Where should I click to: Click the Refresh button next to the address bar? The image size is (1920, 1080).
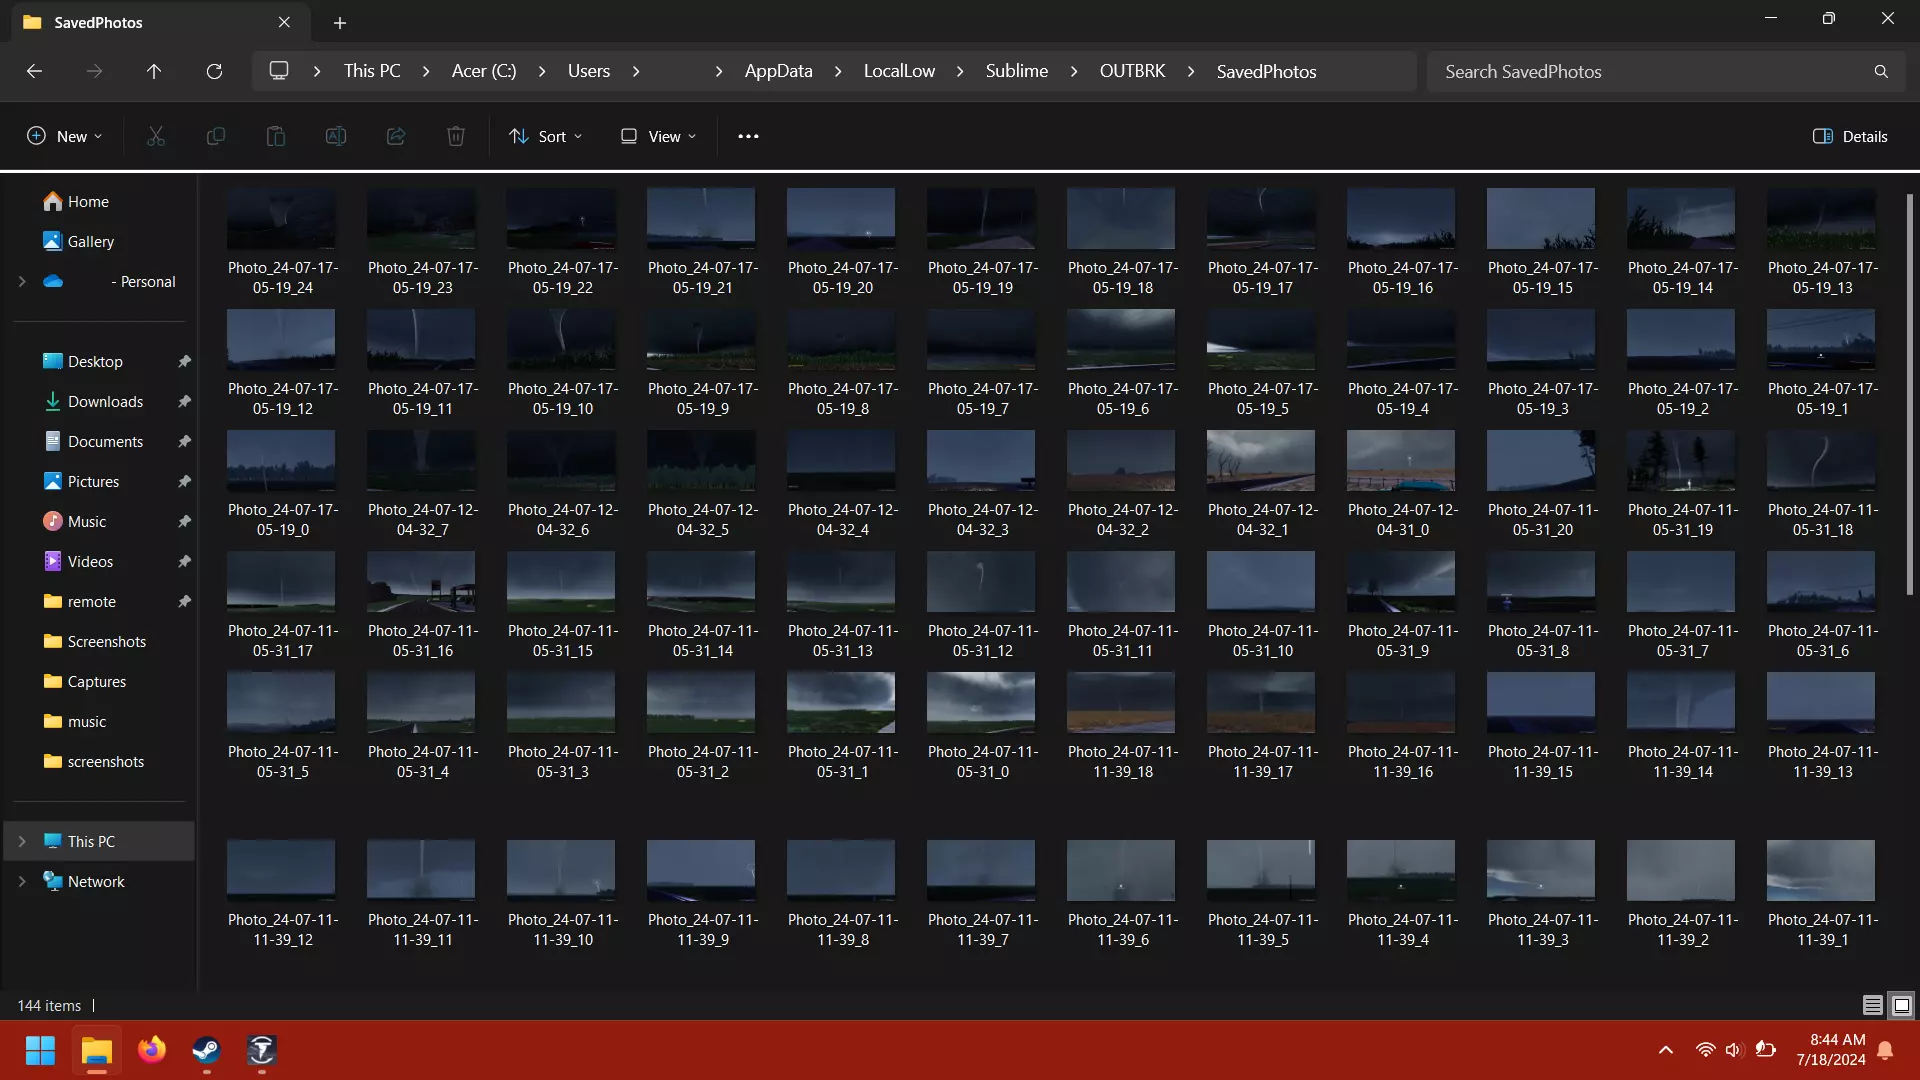click(x=214, y=71)
